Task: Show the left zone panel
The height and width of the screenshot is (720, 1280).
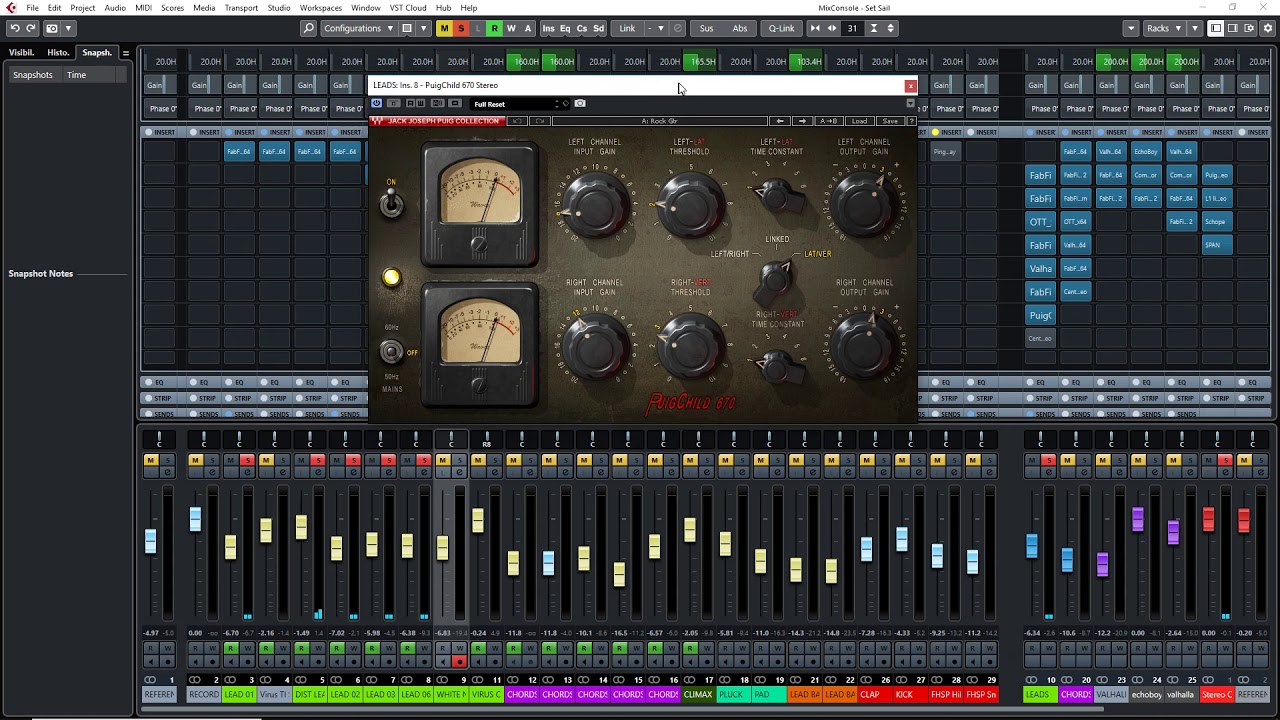Action: tap(1216, 28)
